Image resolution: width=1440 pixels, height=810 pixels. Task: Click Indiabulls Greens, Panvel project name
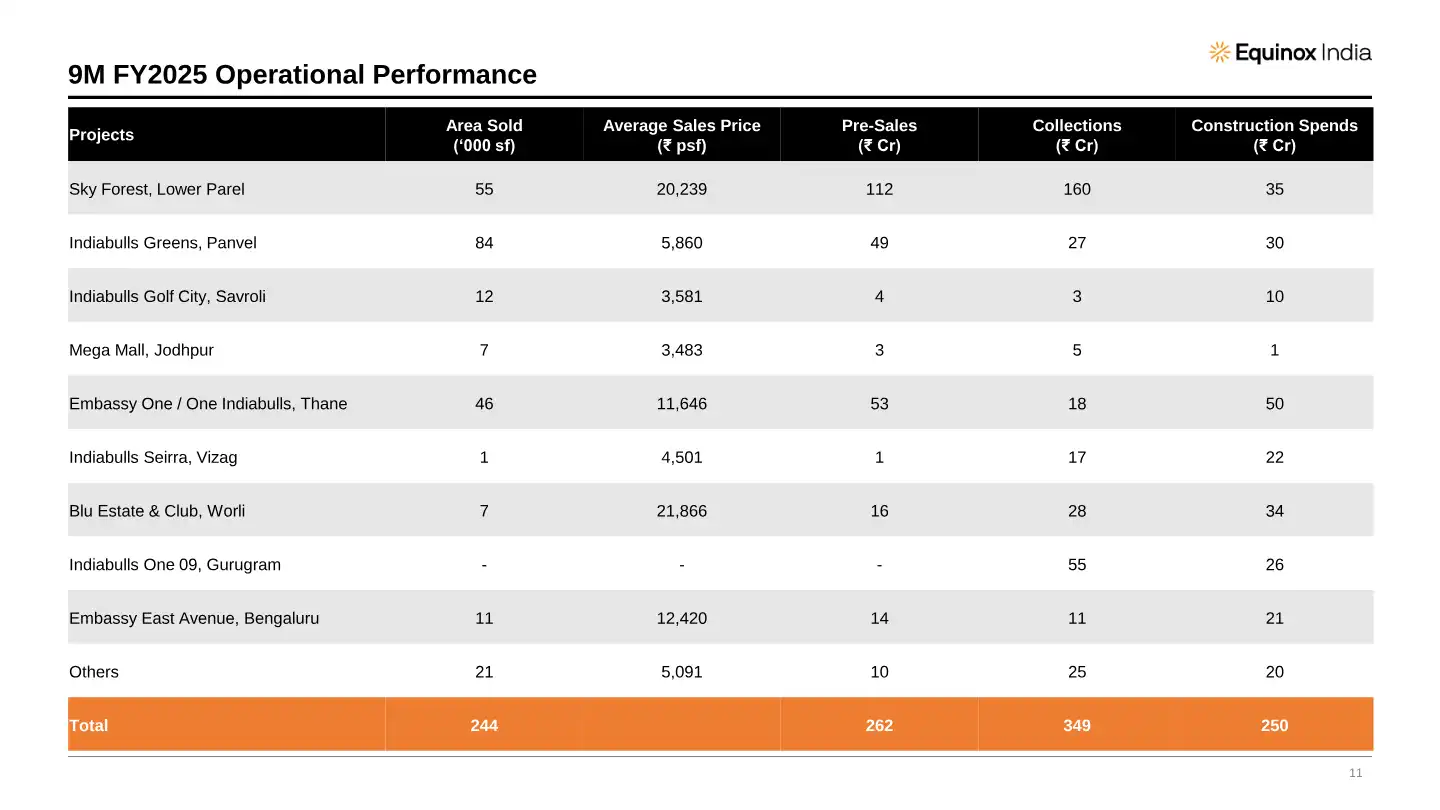click(x=163, y=243)
